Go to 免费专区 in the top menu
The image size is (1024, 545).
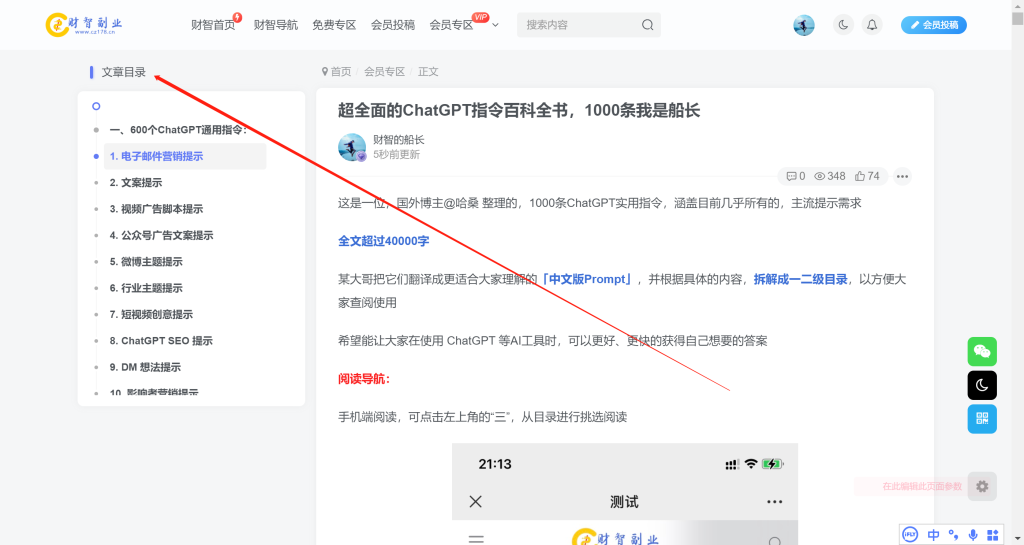(x=334, y=25)
